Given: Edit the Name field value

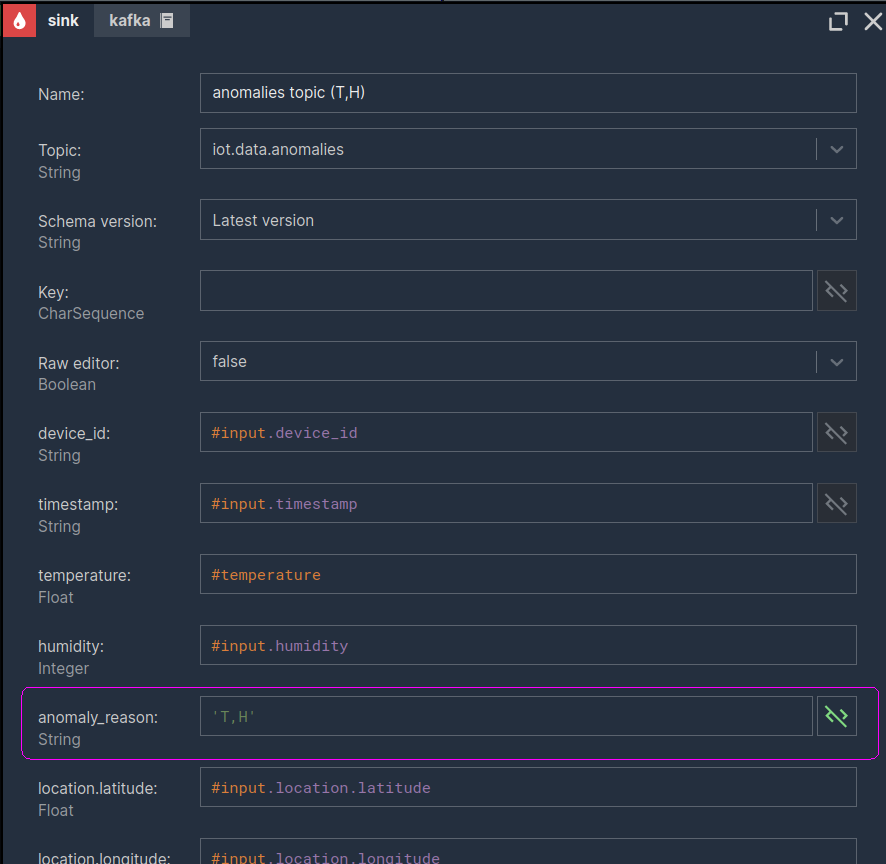Looking at the screenshot, I should pyautogui.click(x=528, y=93).
